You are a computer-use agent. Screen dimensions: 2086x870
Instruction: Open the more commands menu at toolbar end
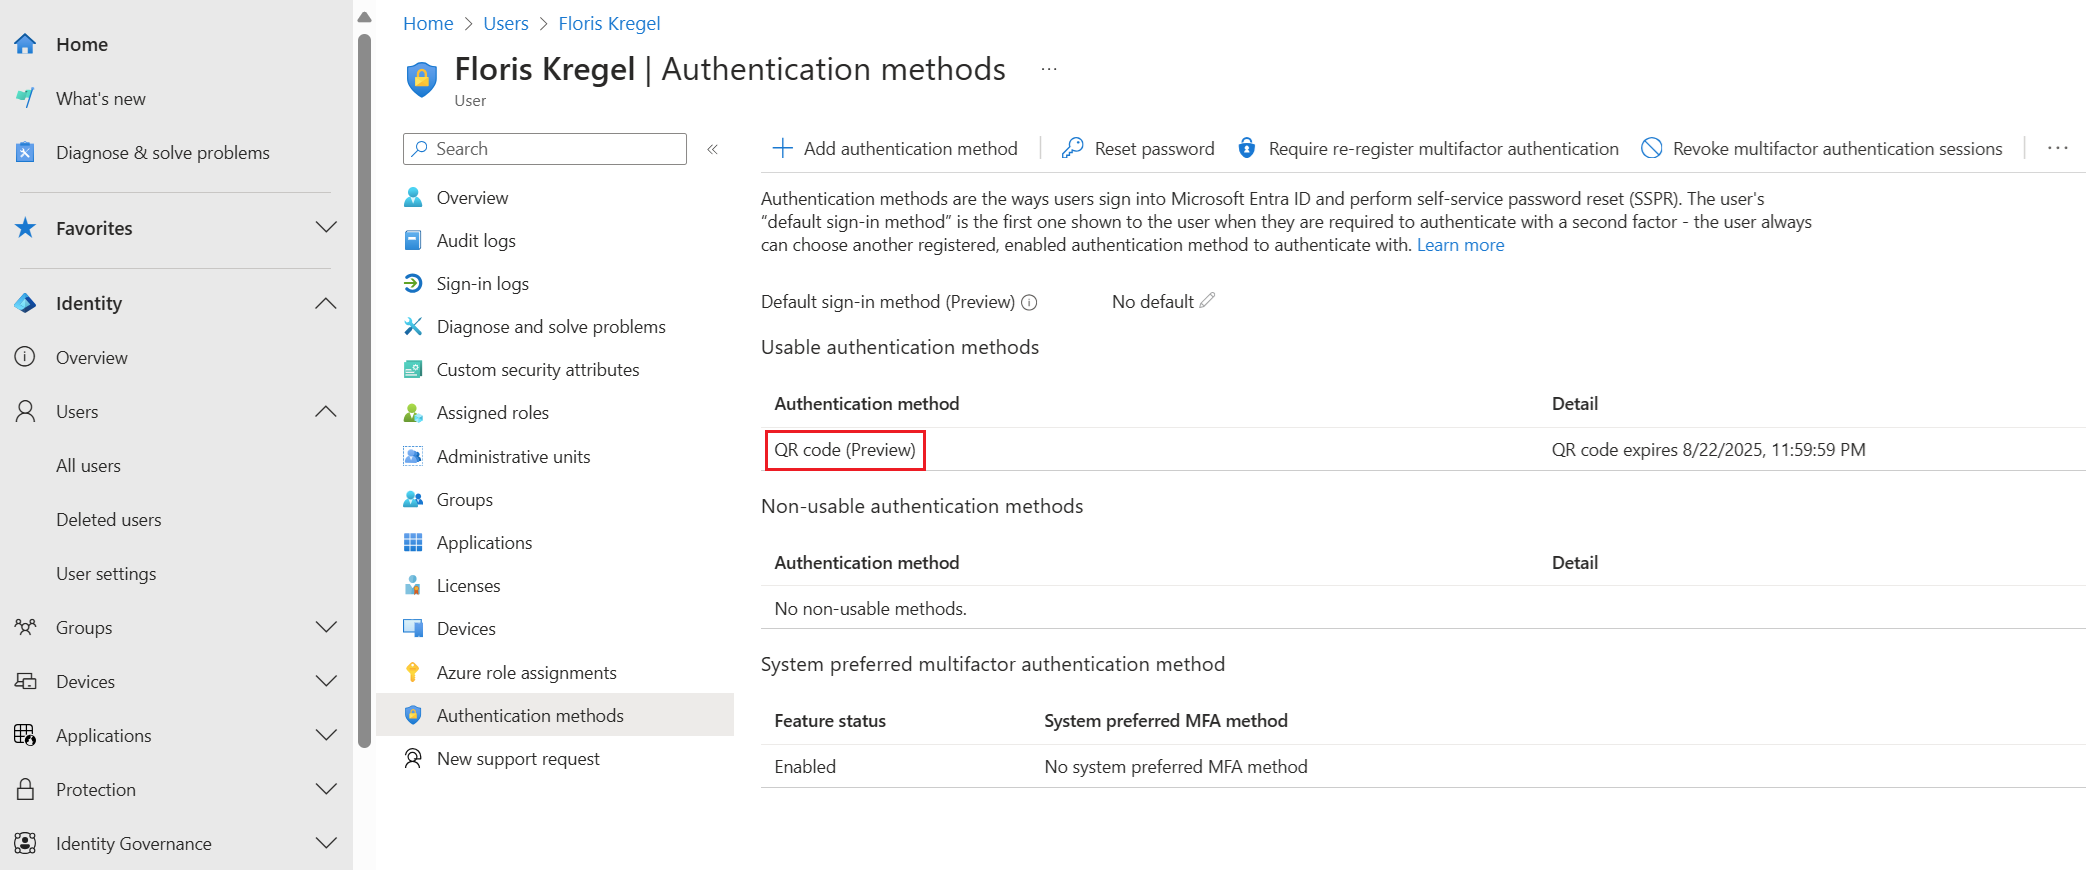[x=2057, y=148]
